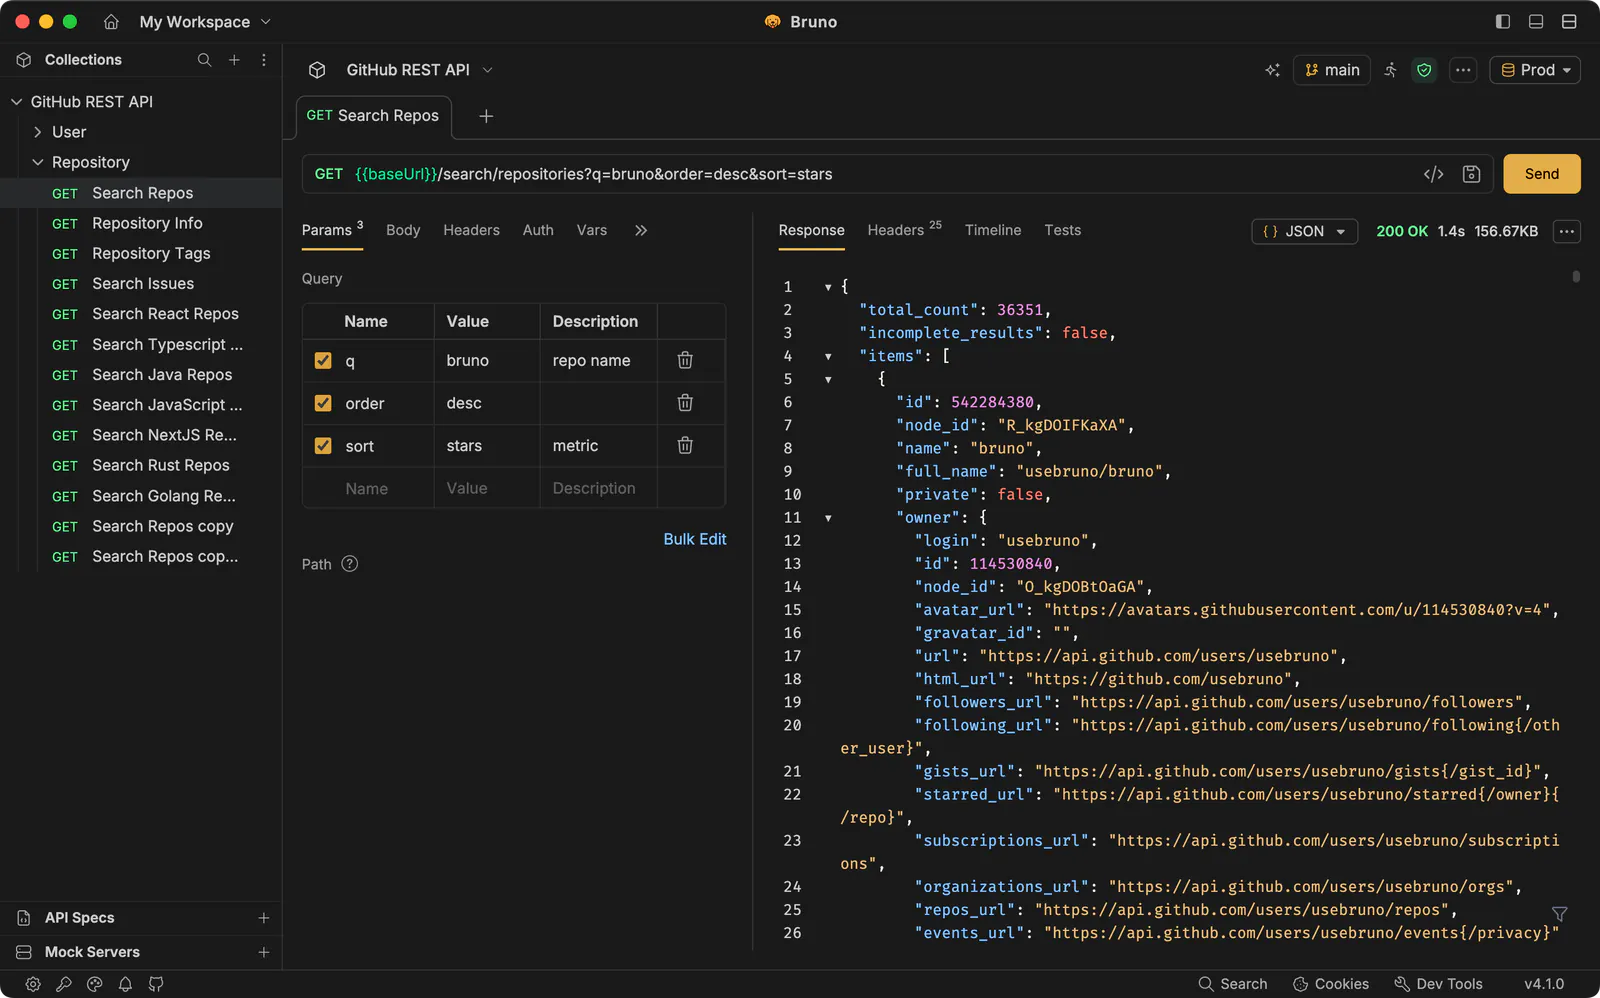1600x998 pixels.
Task: Collapse the items array in response
Action: 828,356
